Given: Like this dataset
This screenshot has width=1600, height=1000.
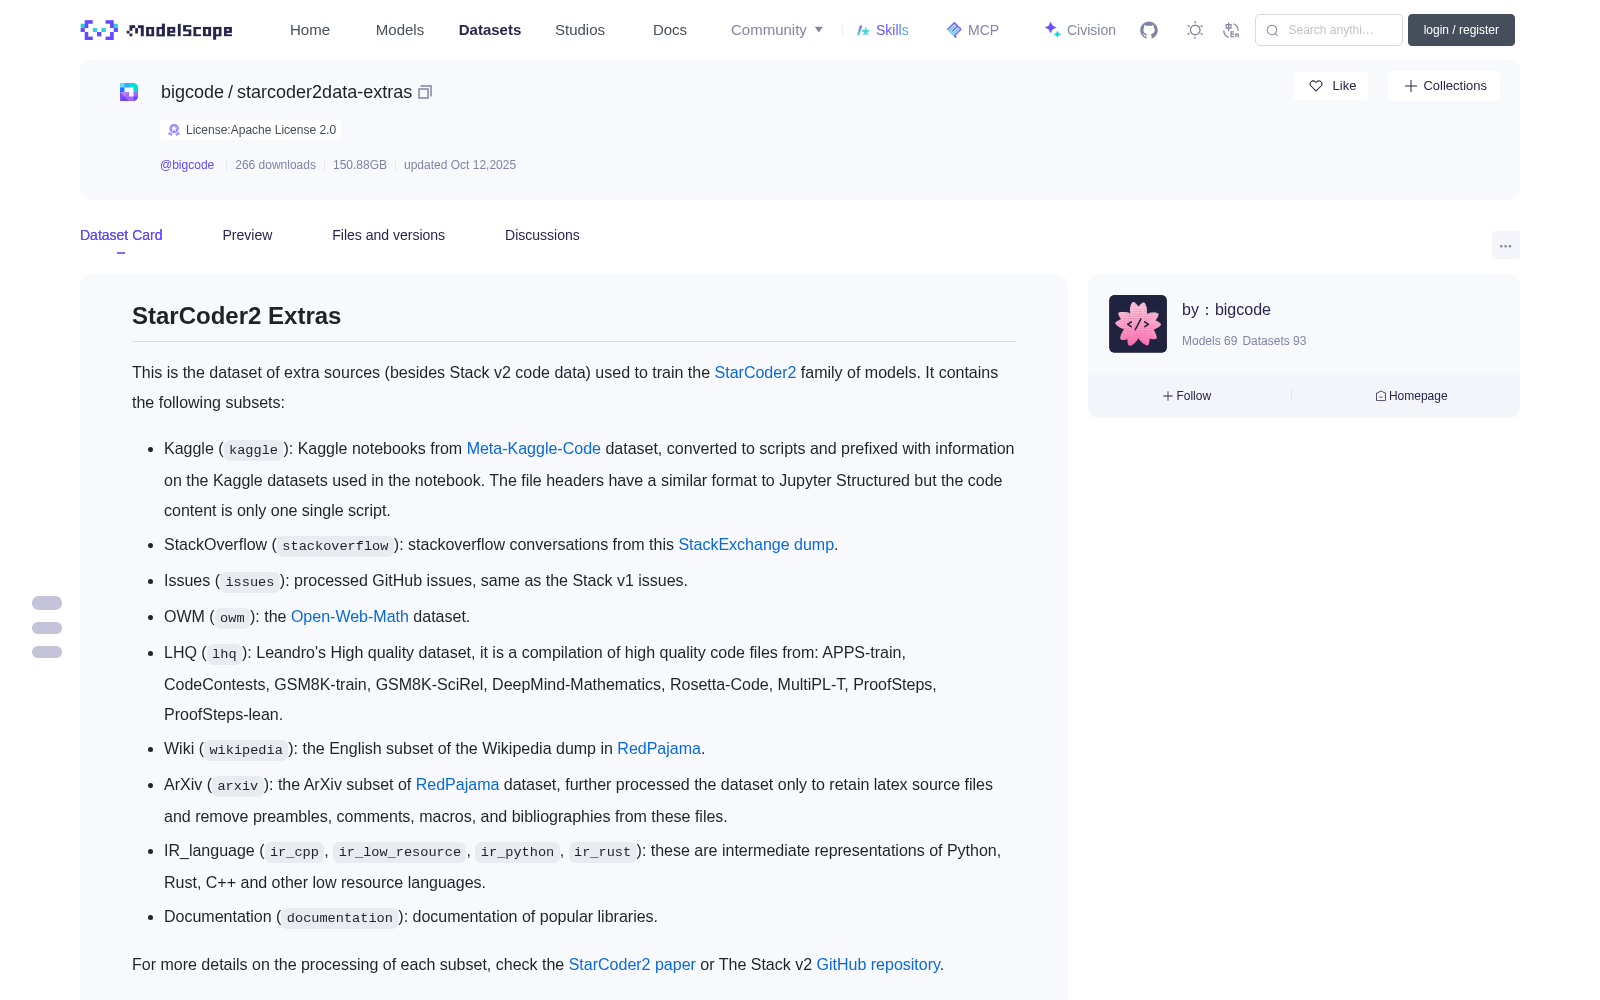Looking at the screenshot, I should click(1331, 86).
